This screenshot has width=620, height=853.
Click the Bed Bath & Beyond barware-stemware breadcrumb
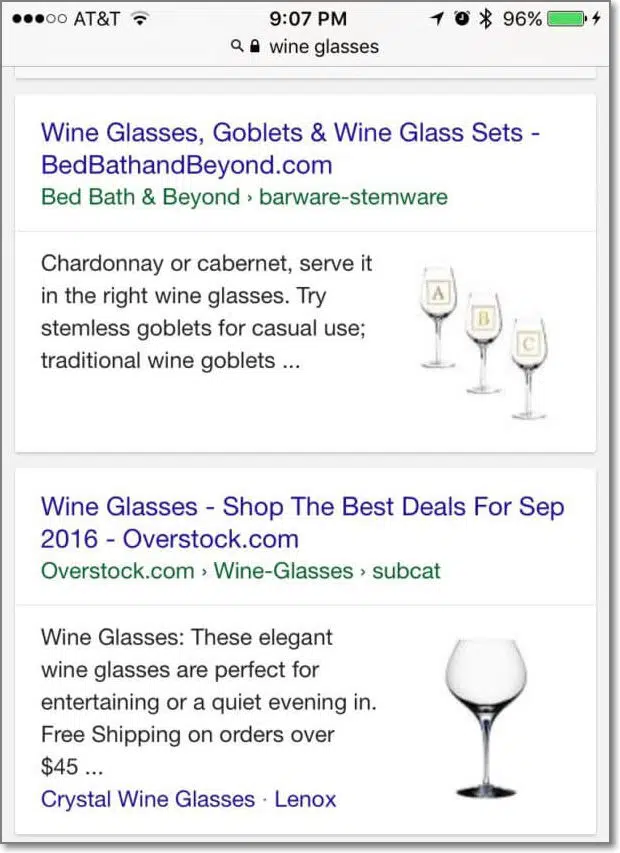coord(244,197)
